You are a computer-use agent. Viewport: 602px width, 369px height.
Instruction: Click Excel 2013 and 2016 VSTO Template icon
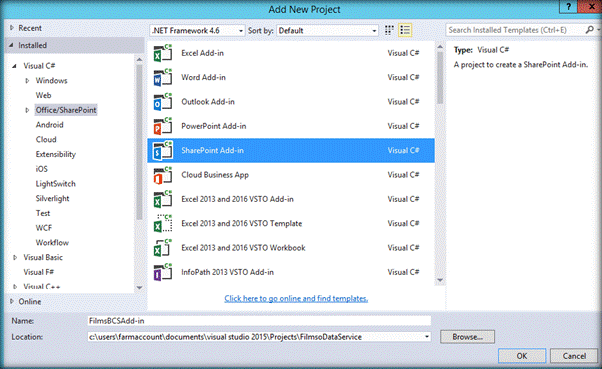(x=162, y=223)
